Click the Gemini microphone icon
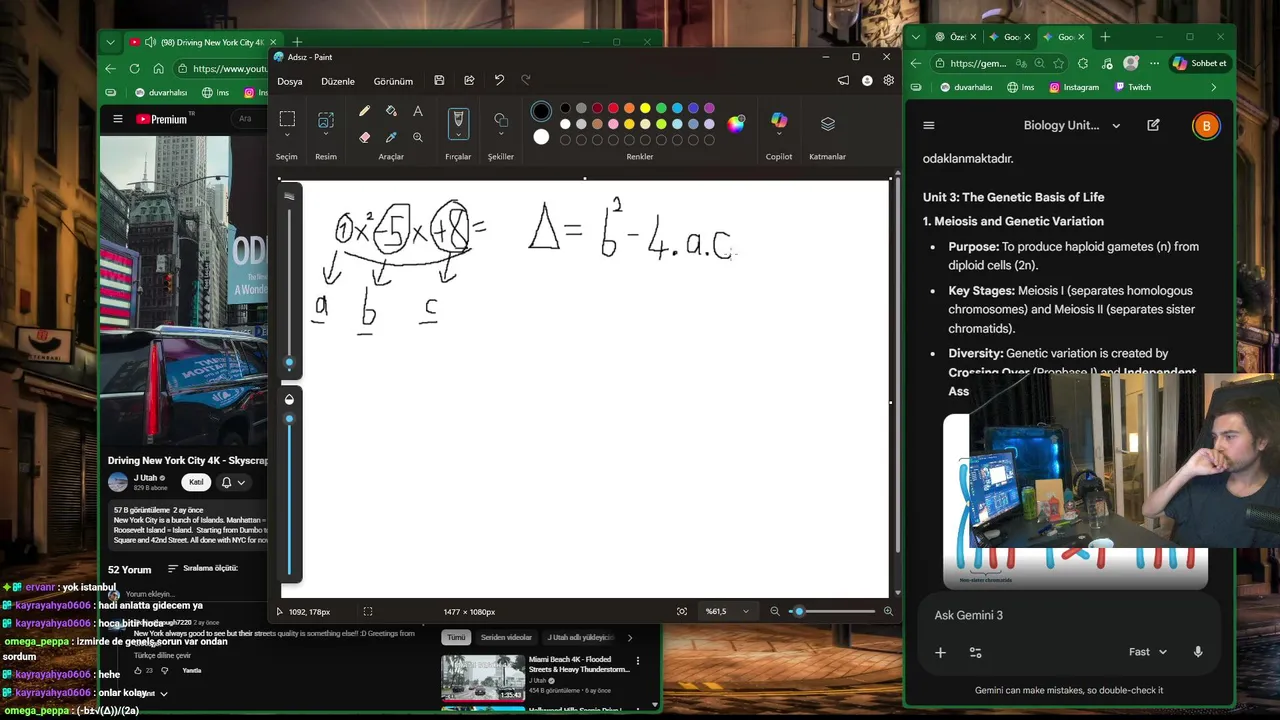The image size is (1280, 720). (1198, 652)
